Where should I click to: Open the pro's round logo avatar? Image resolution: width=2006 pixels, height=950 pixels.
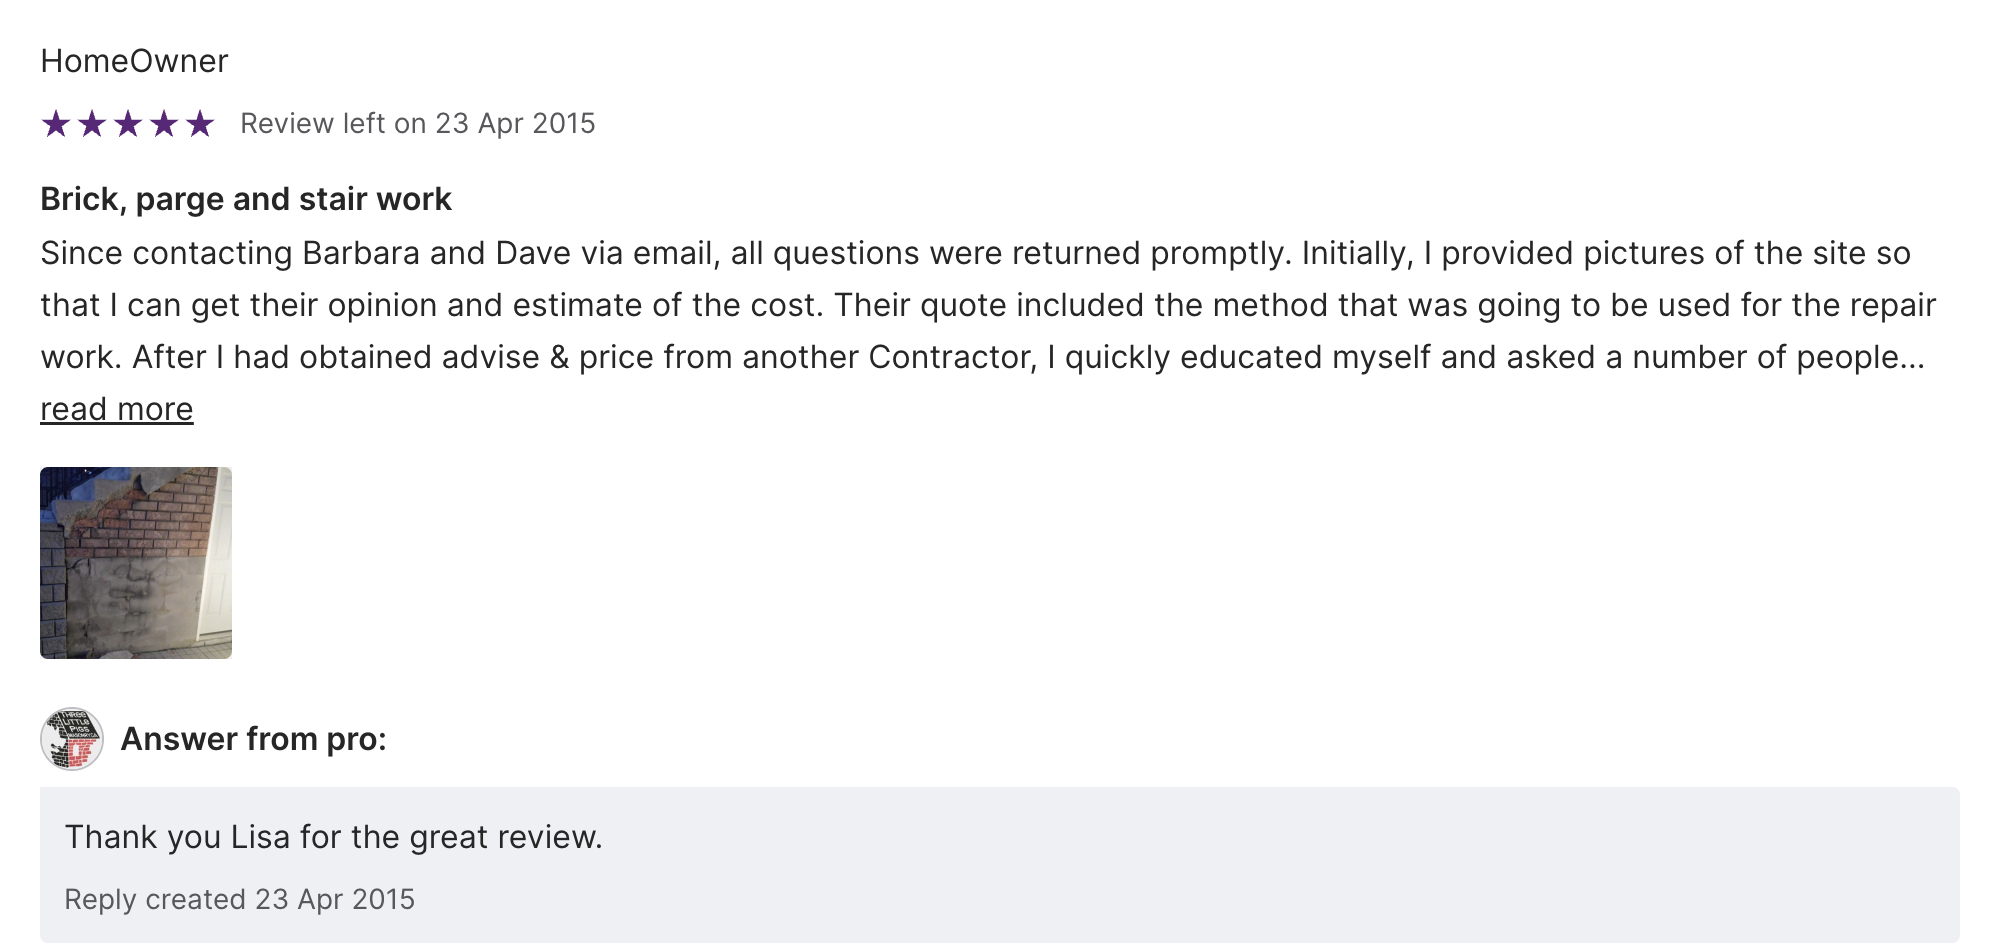coord(72,739)
